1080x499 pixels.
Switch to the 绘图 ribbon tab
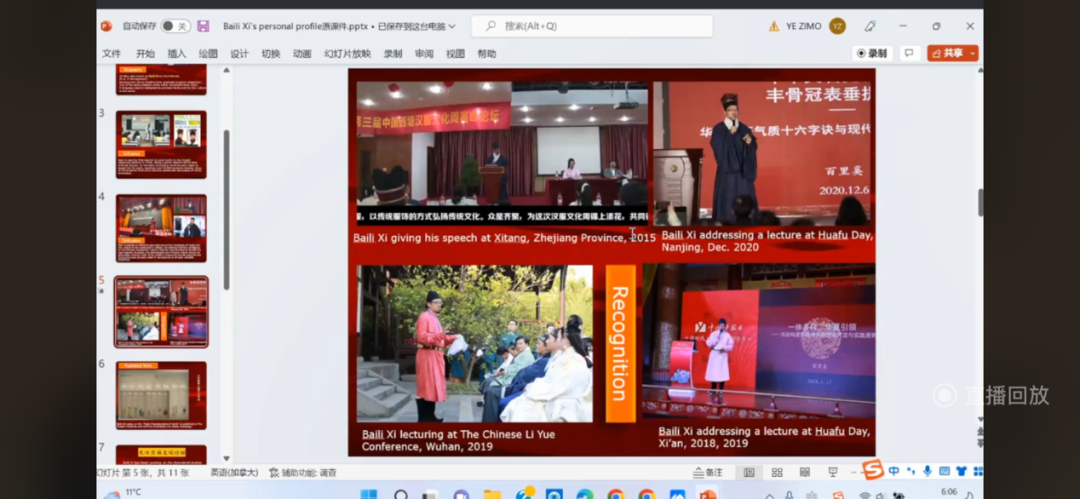coord(208,54)
